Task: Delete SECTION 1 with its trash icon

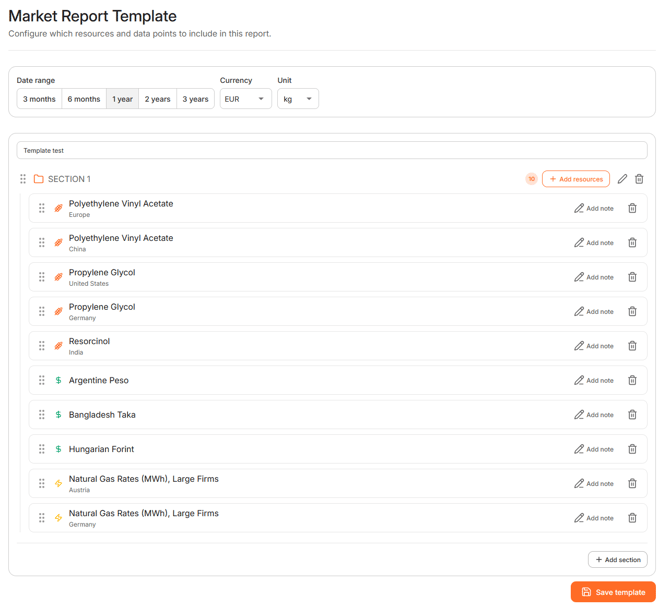Action: 639,179
